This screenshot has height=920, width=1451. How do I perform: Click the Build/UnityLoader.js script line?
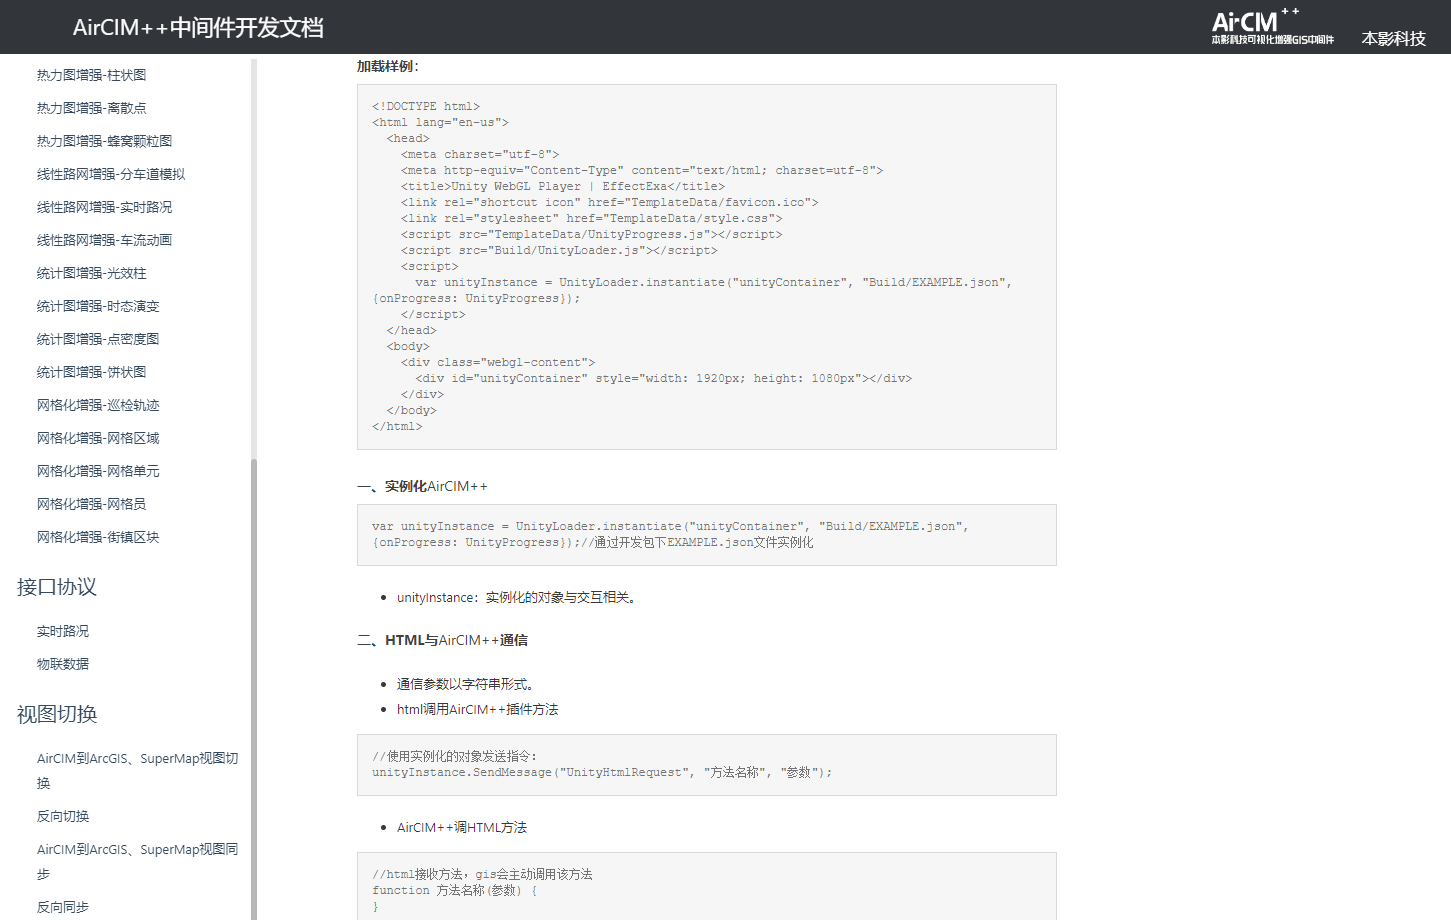[559, 250]
